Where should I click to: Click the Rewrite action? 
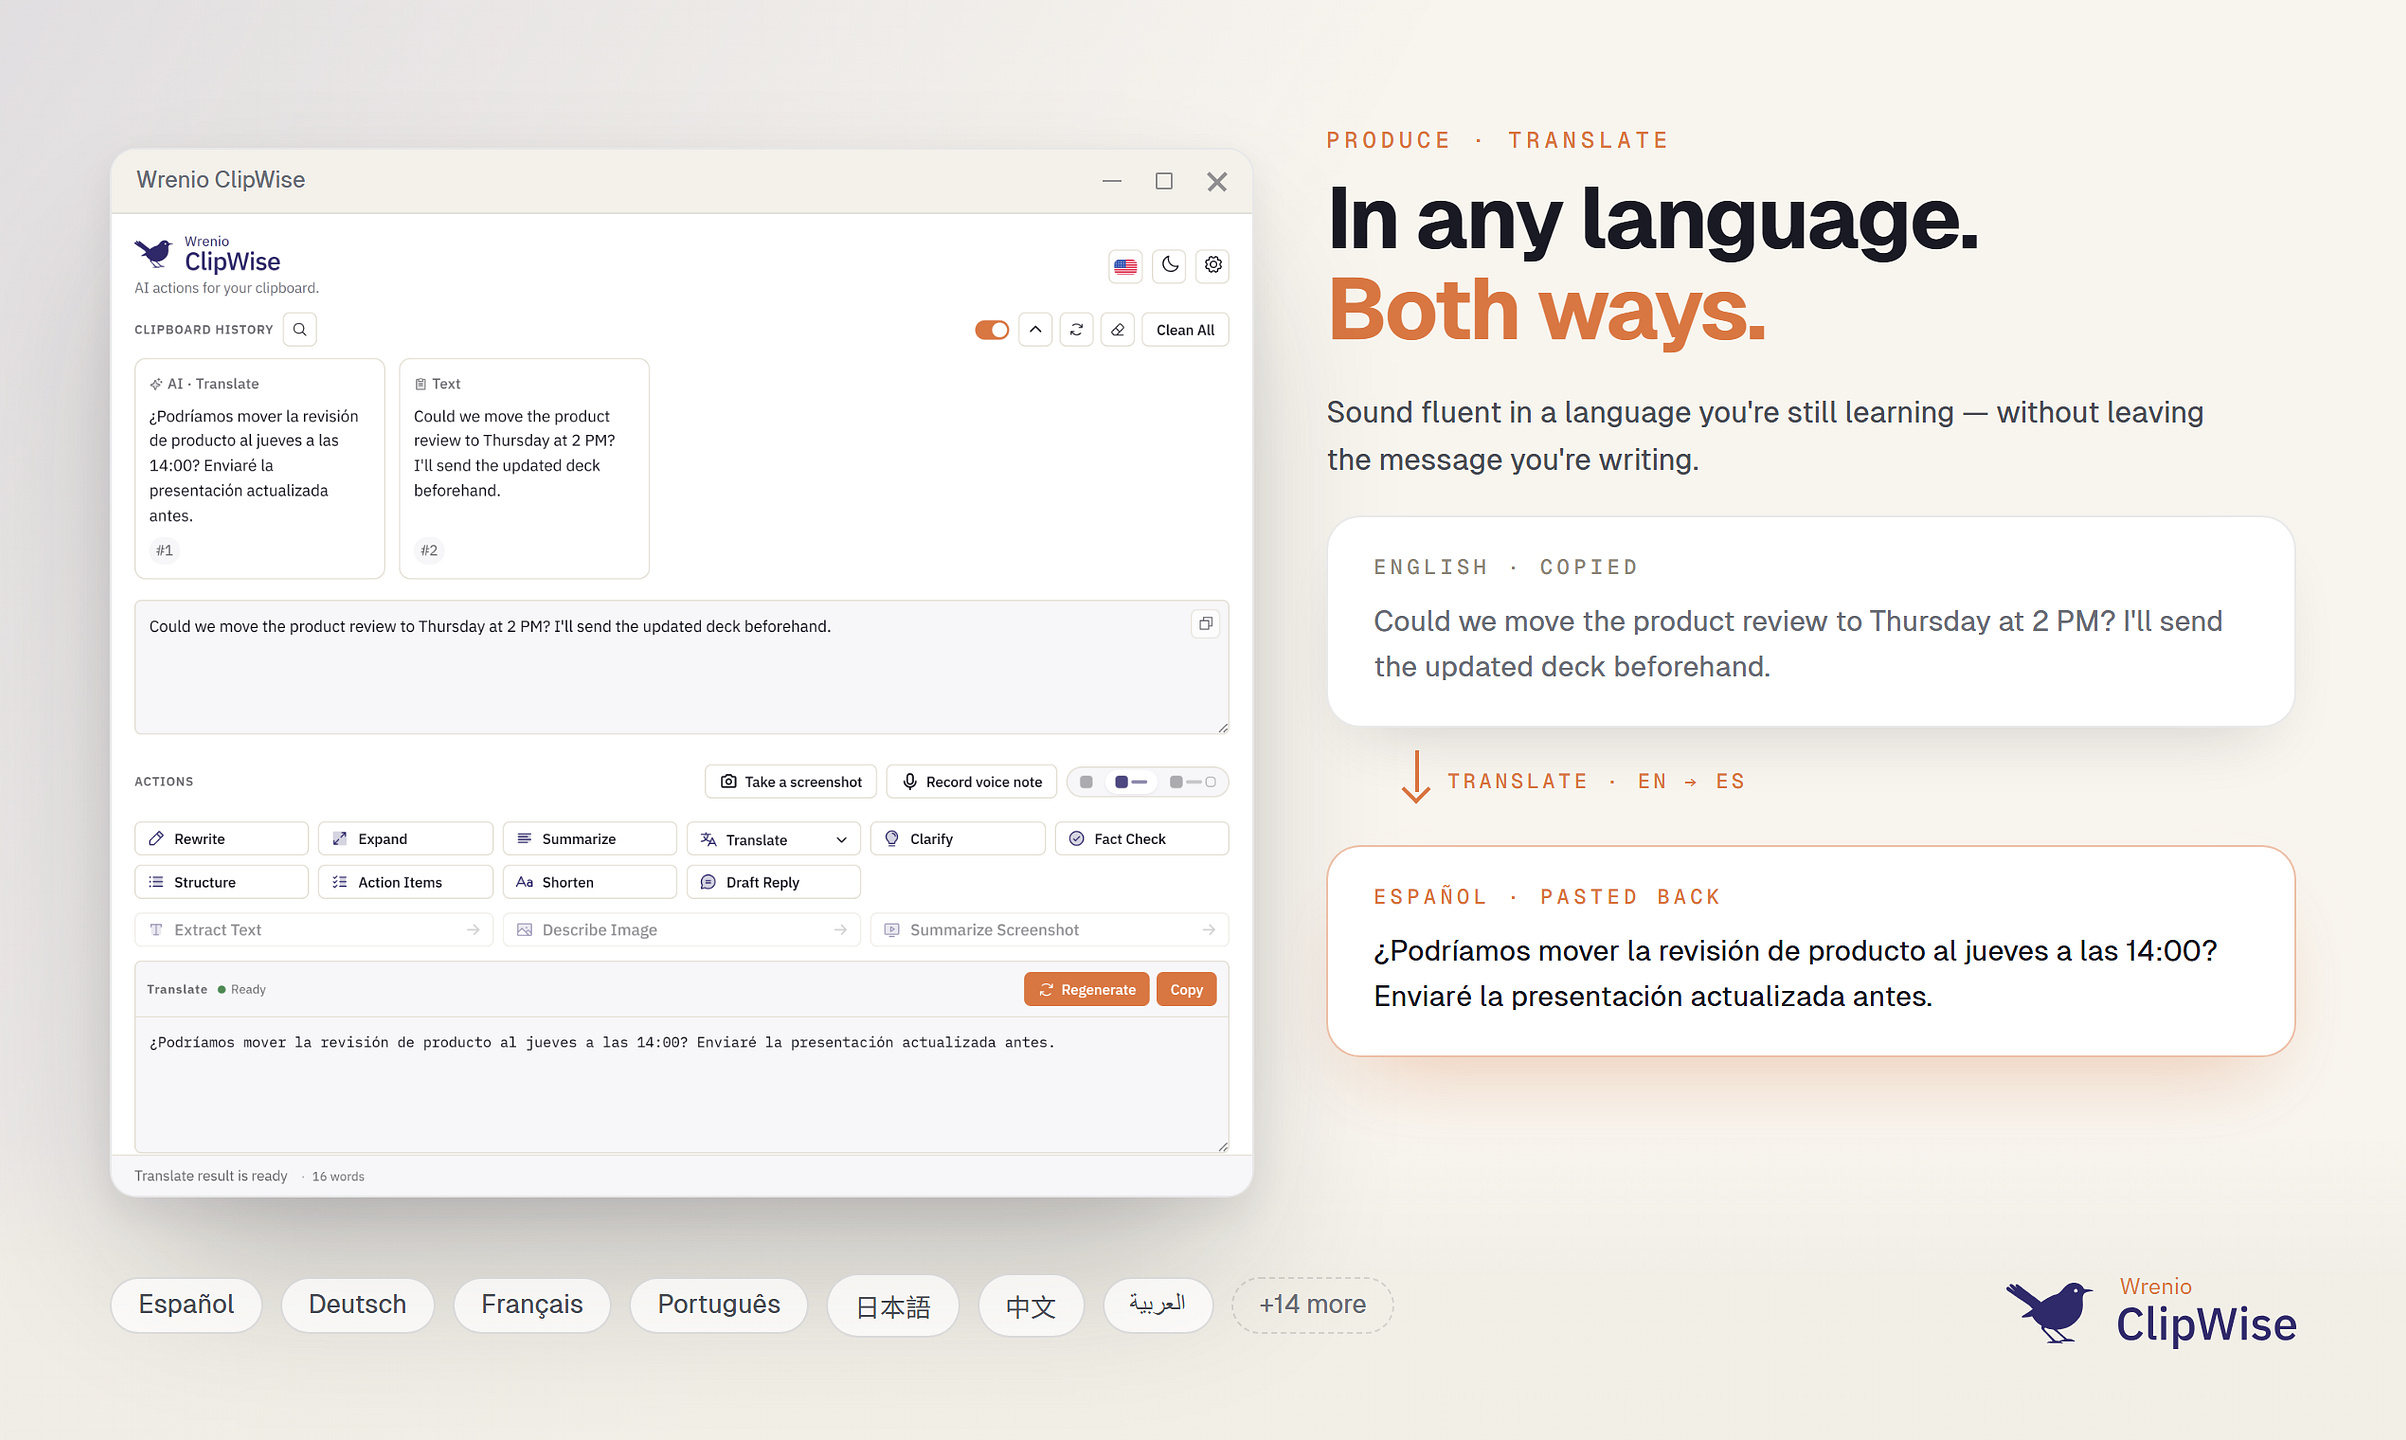pos(221,839)
